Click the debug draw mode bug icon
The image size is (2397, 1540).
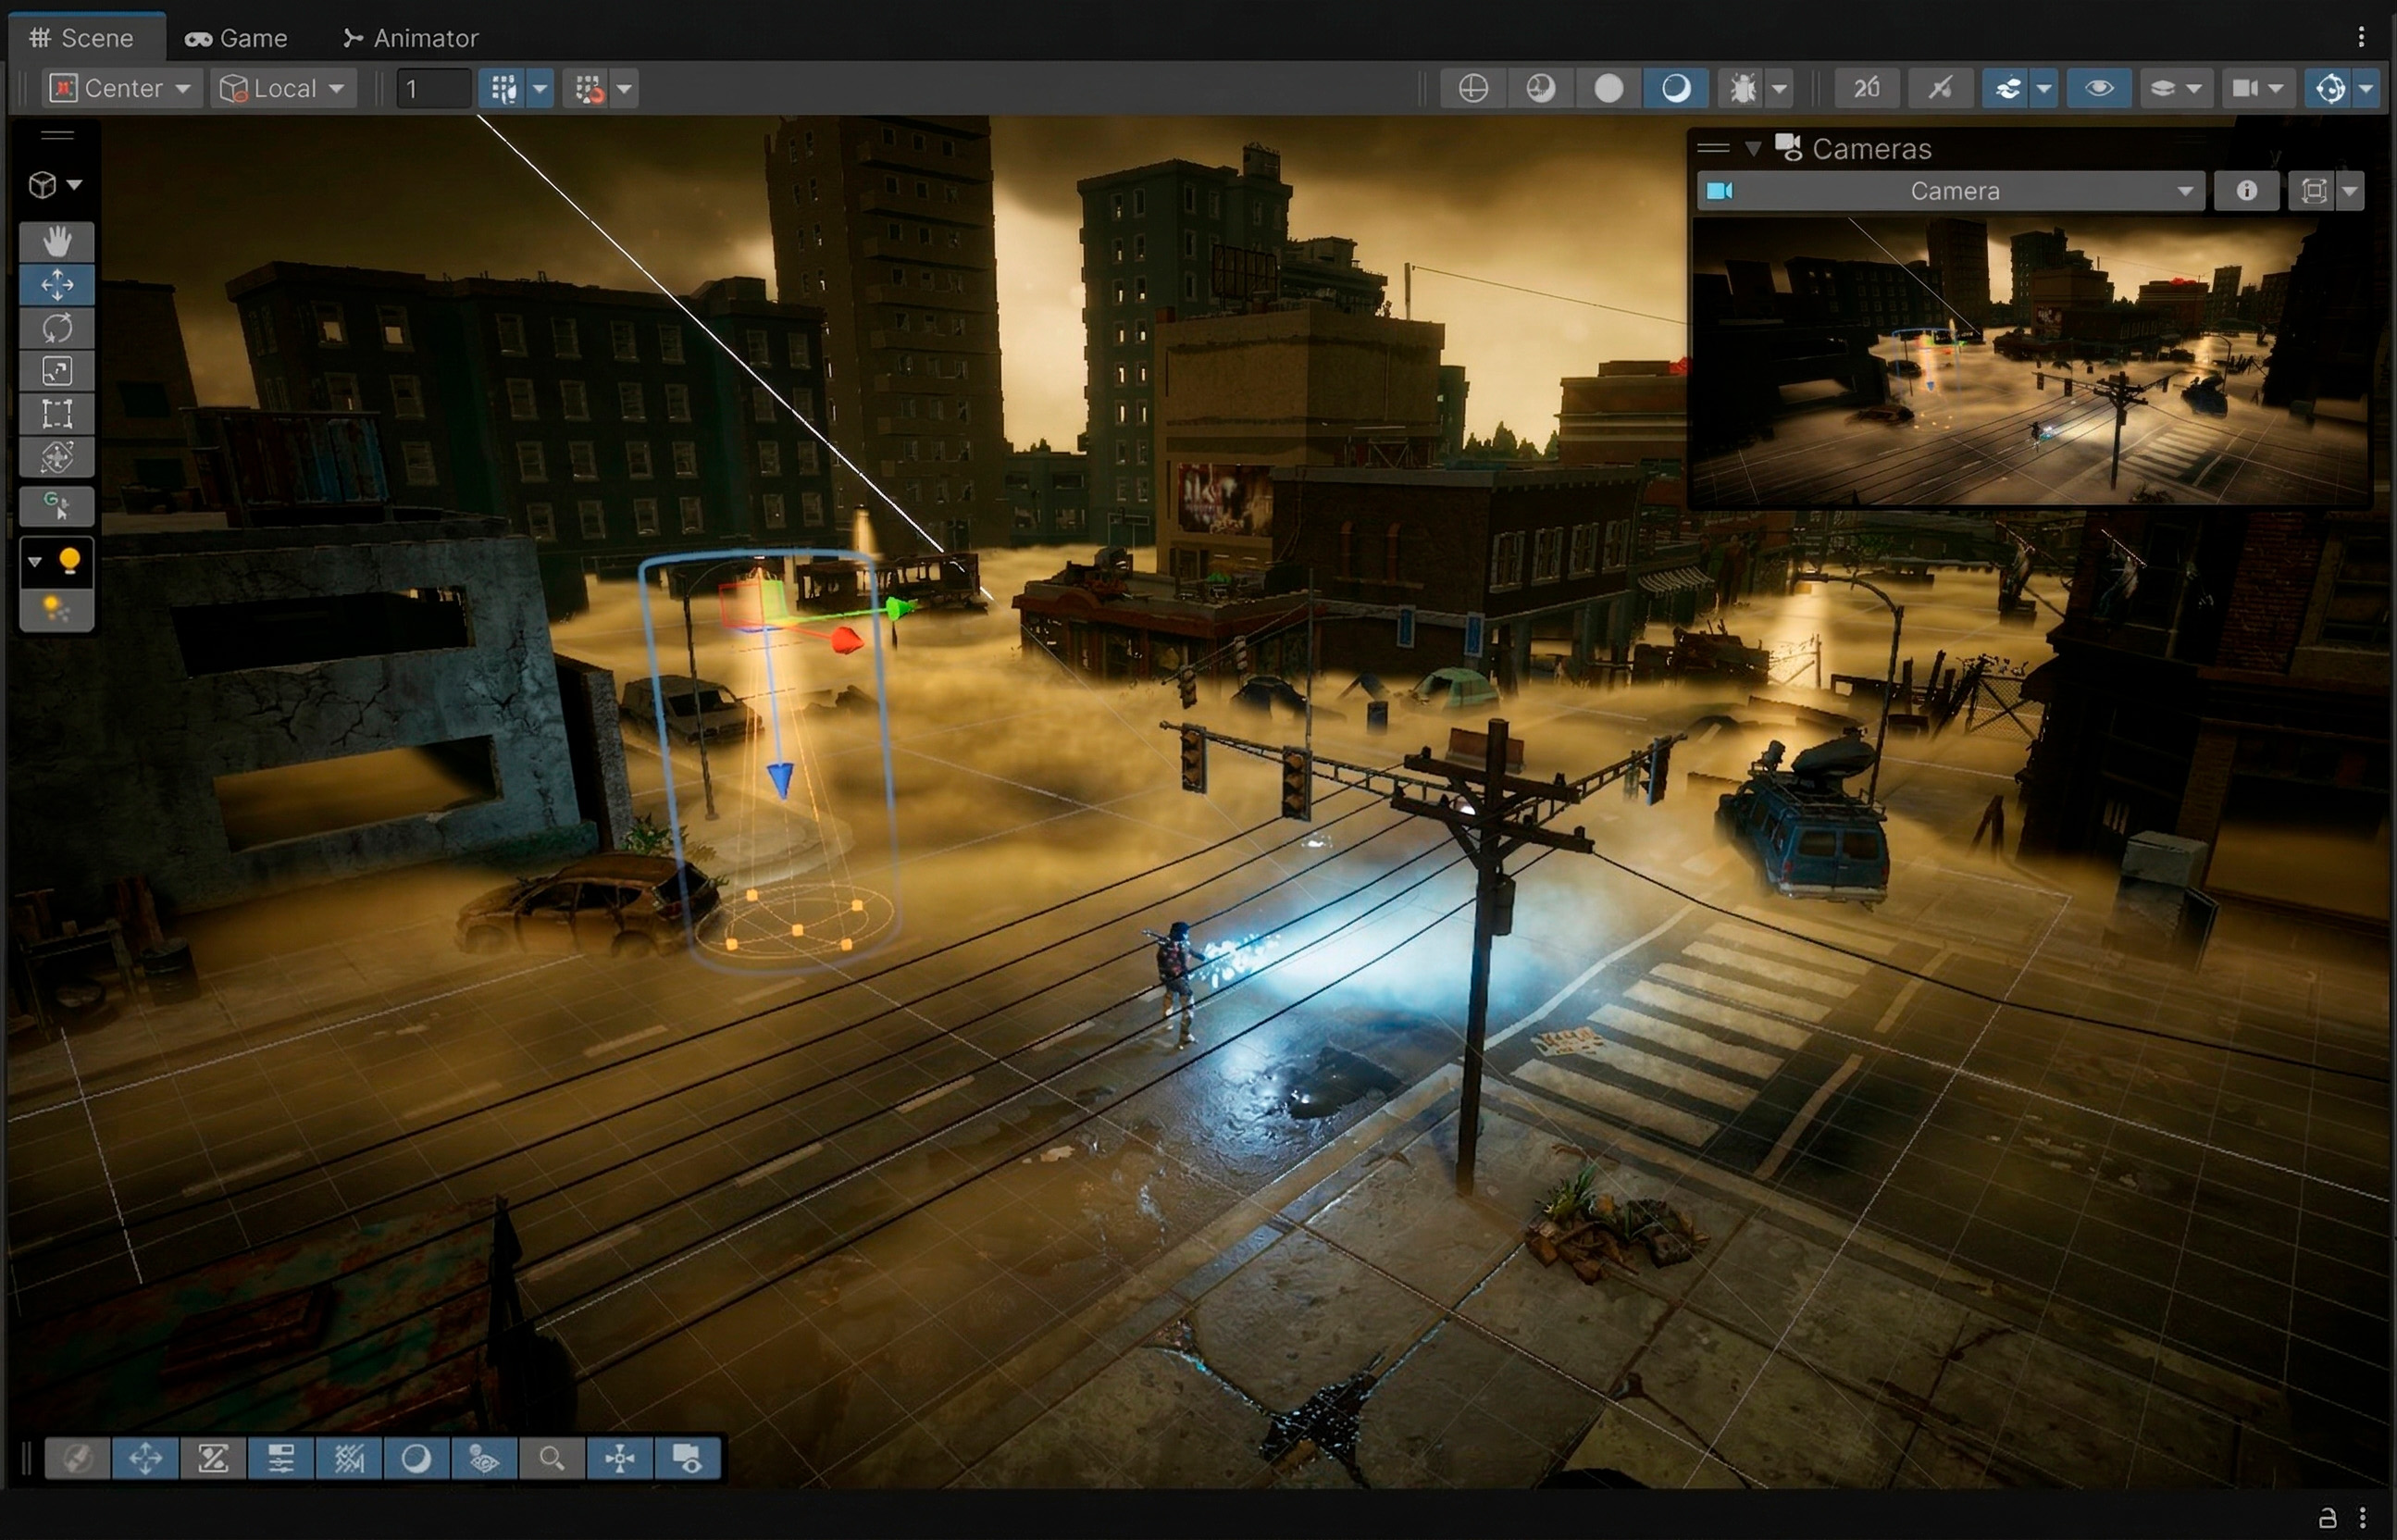point(1743,89)
